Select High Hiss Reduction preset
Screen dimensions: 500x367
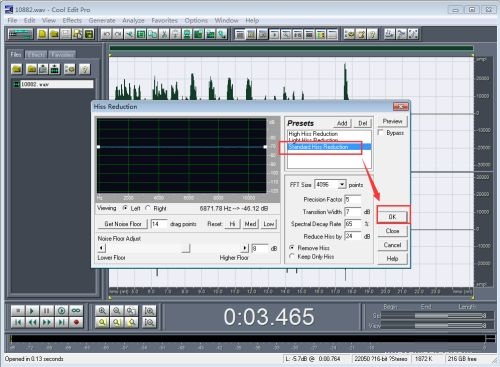coord(313,133)
